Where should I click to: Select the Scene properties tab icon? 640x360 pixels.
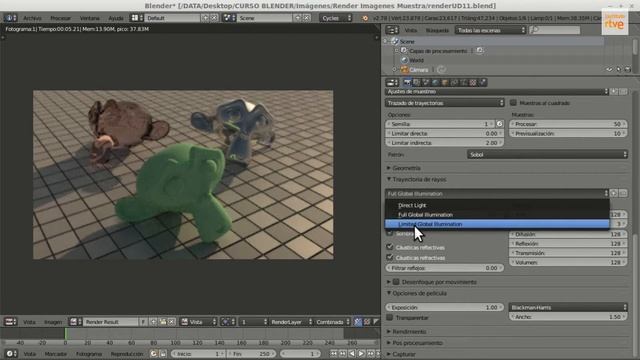pos(426,82)
